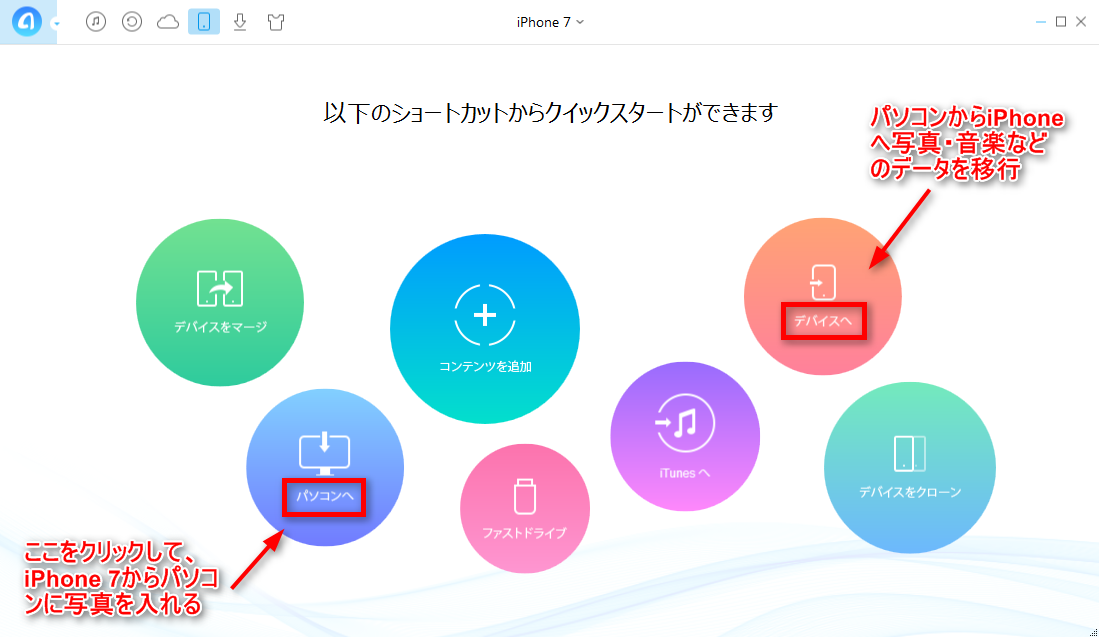Click the デバイスへ circle

[823, 296]
